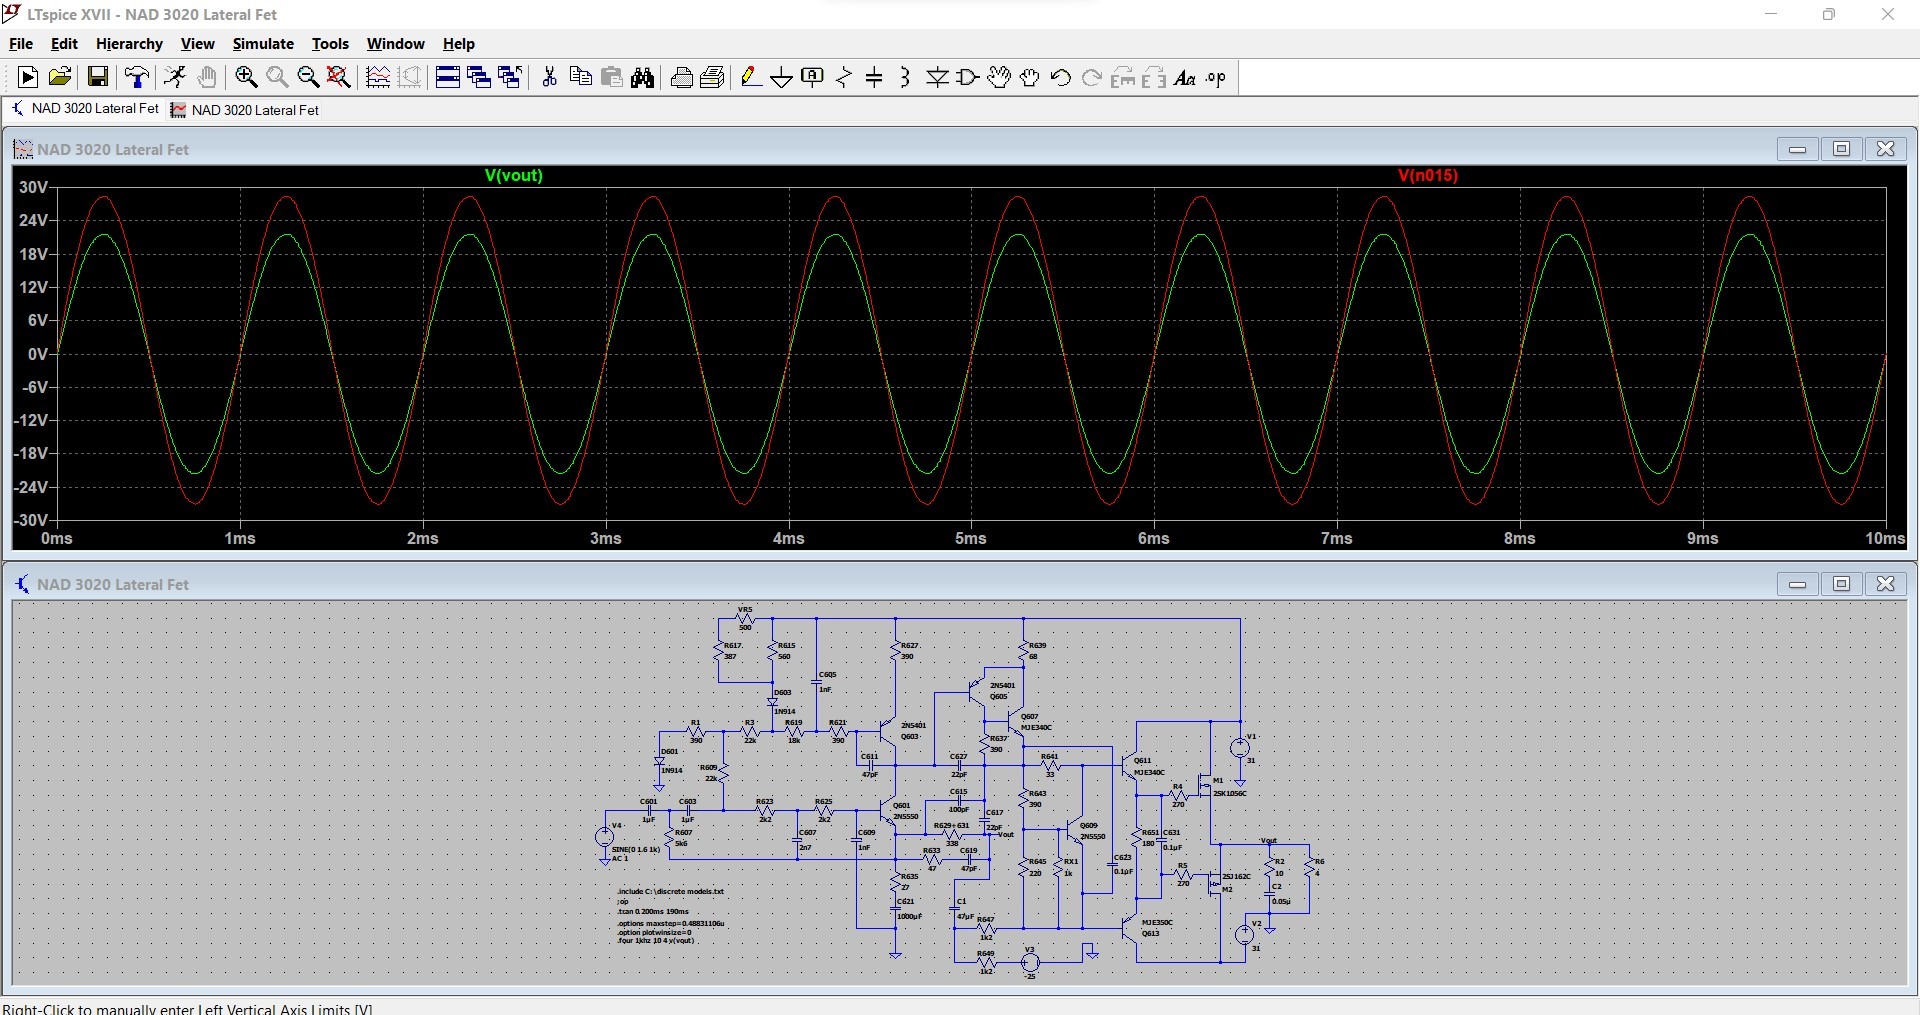Close the waveform plot pane
The image size is (1920, 1015).
1885,149
